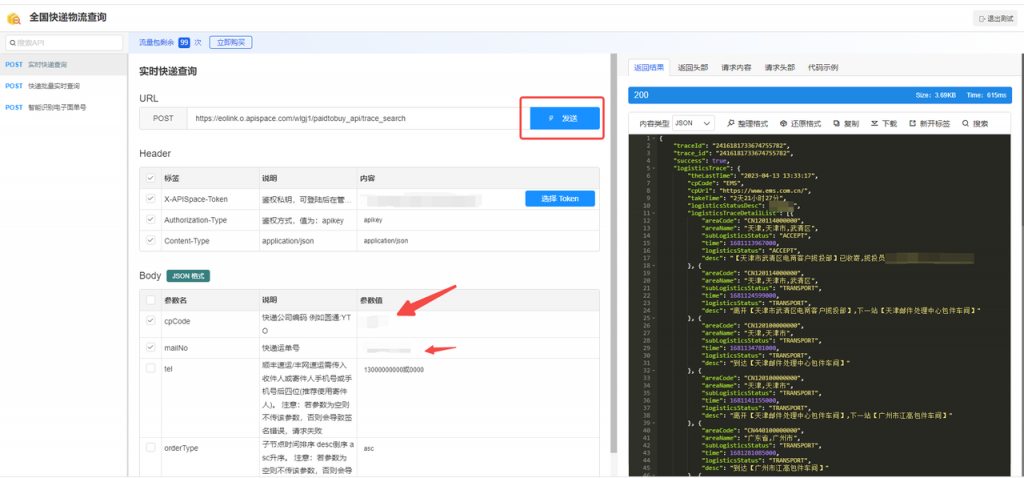Click the 全国快递物流查询 logo icon
This screenshot has width=1024, height=478.
(x=14, y=18)
